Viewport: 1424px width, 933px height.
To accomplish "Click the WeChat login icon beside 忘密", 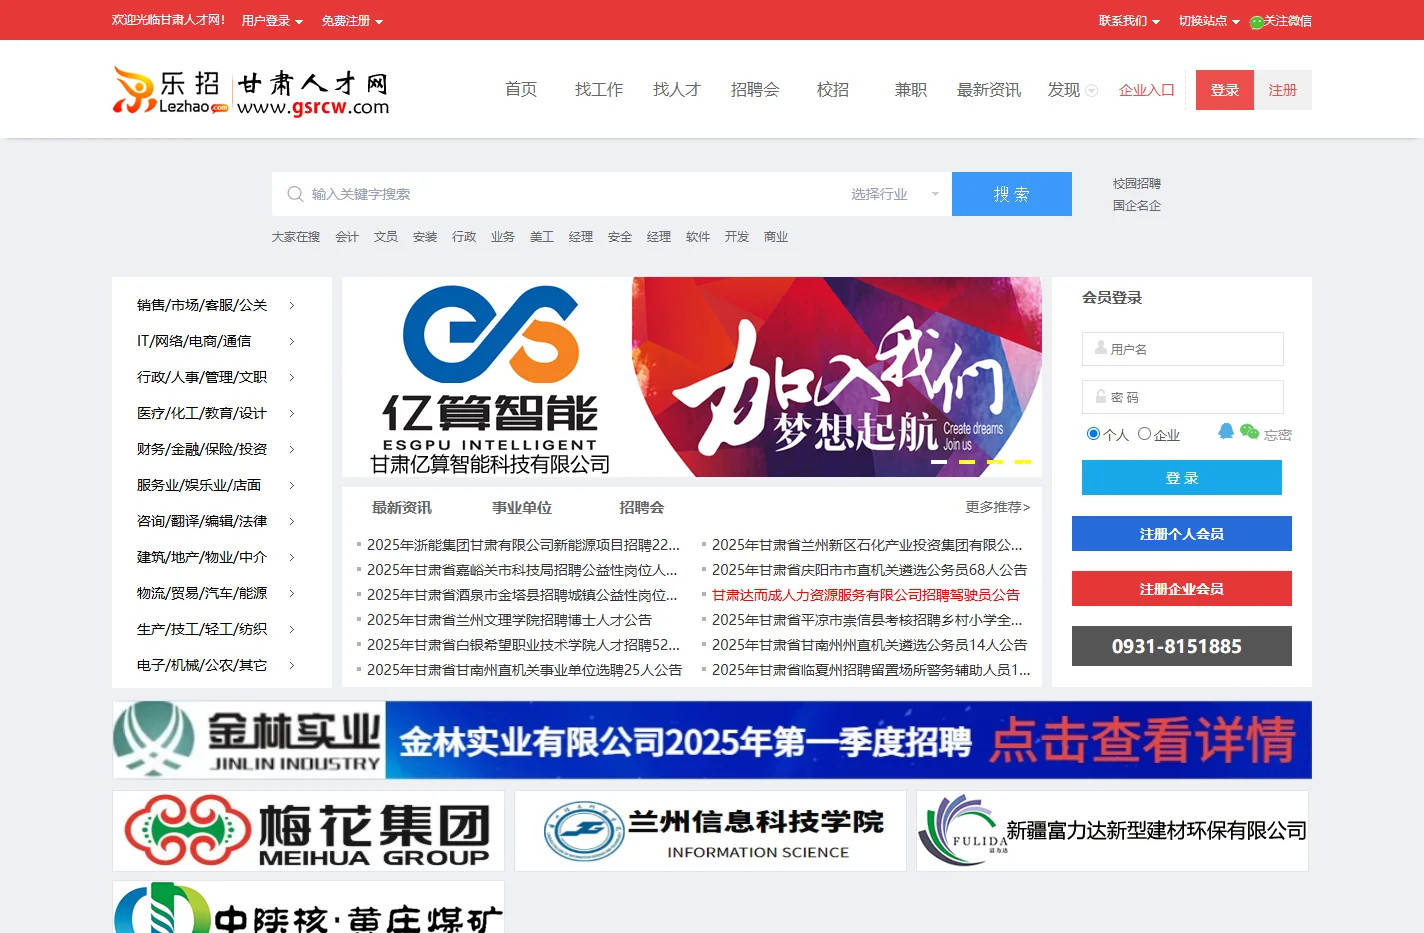I will click(1249, 431).
